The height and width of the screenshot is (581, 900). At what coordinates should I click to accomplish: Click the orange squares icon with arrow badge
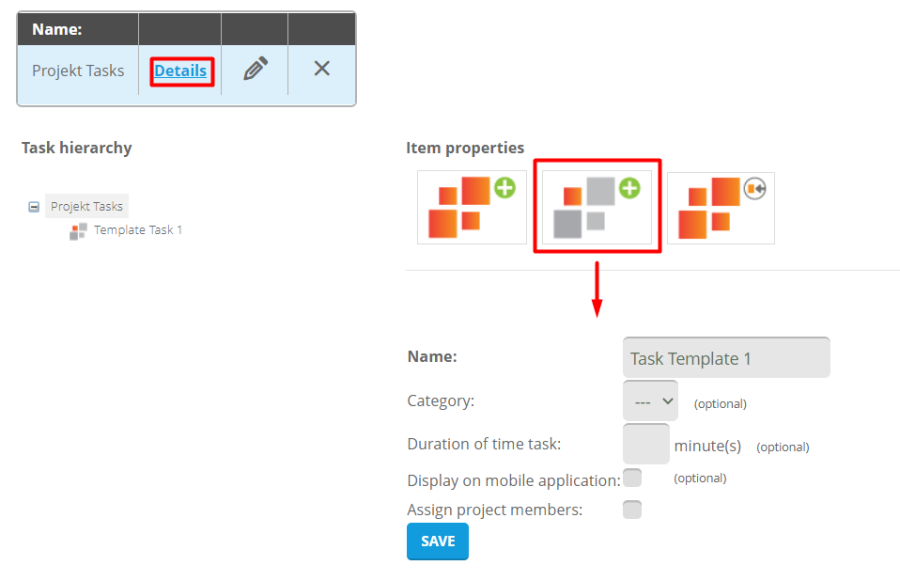point(721,207)
